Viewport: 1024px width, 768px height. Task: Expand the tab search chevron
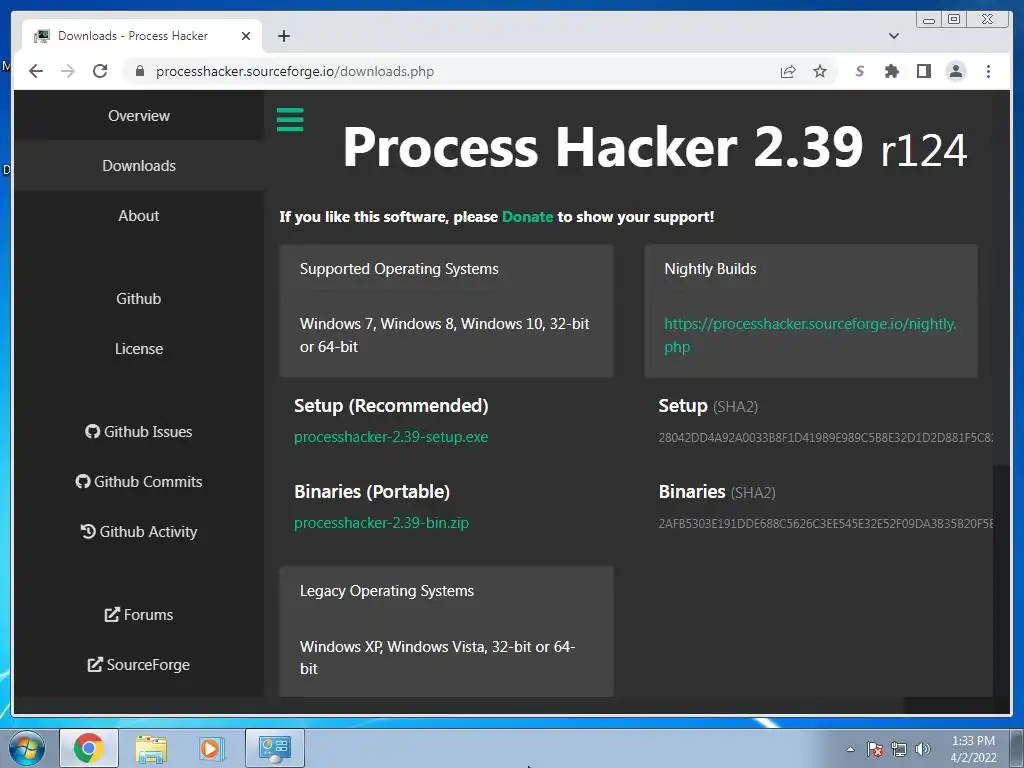pos(894,36)
